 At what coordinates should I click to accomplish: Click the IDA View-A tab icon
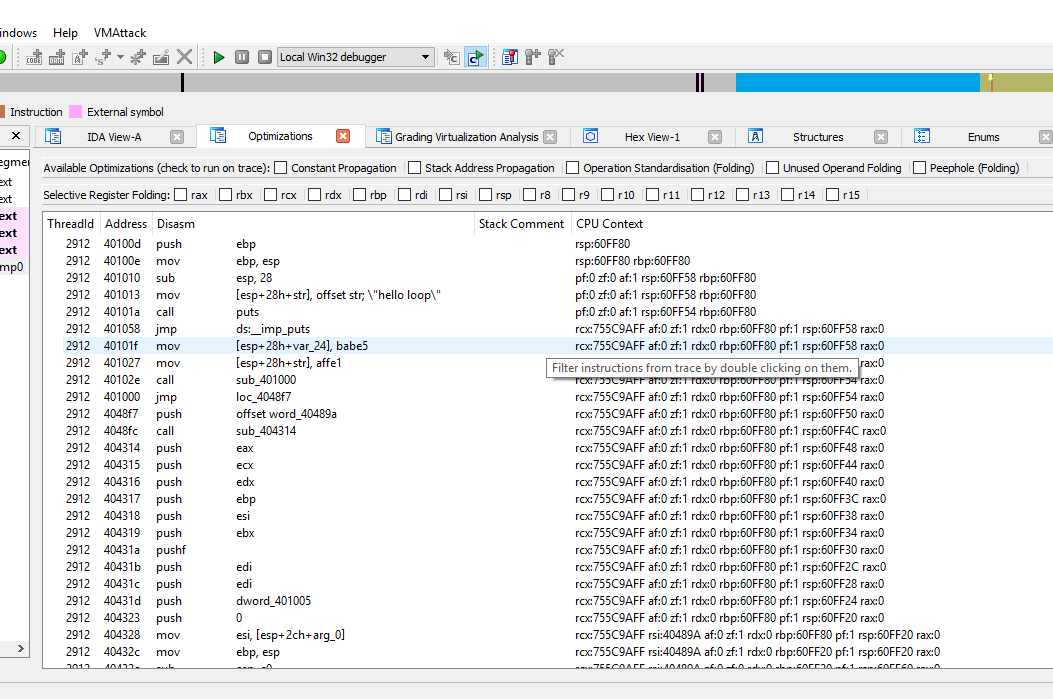(x=53, y=136)
